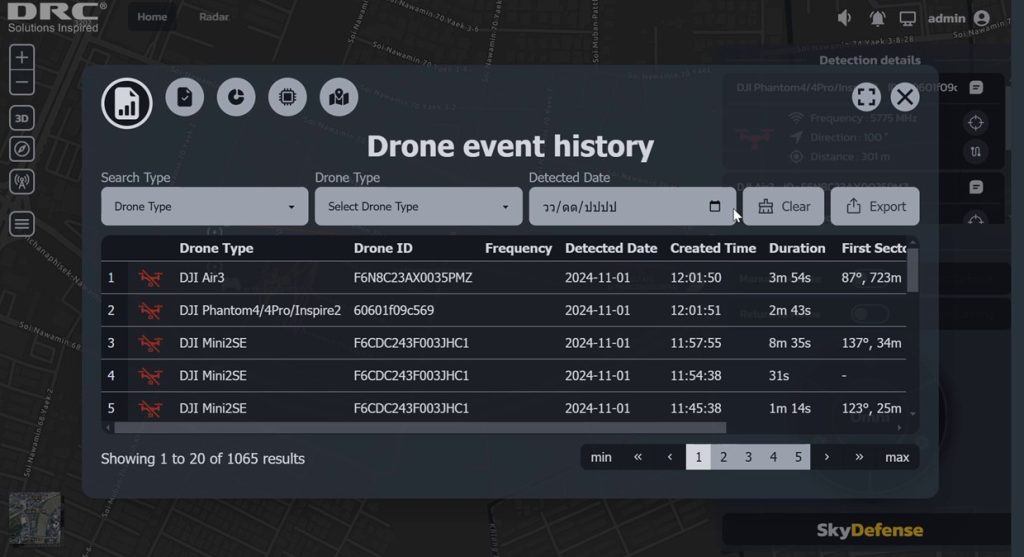Image resolution: width=1024 pixels, height=557 pixels.
Task: Open the Select Drone Type dropdown
Action: (418, 206)
